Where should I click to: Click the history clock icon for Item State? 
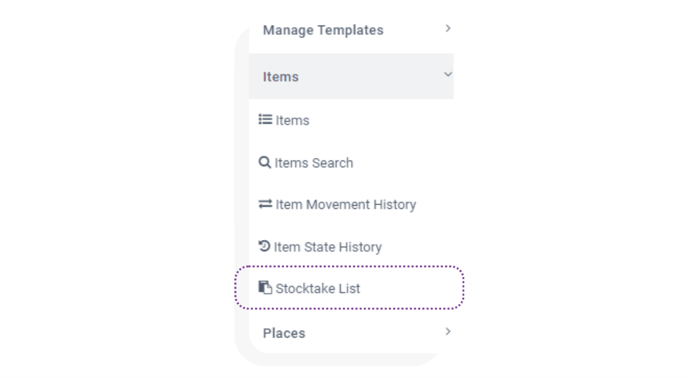pos(264,246)
